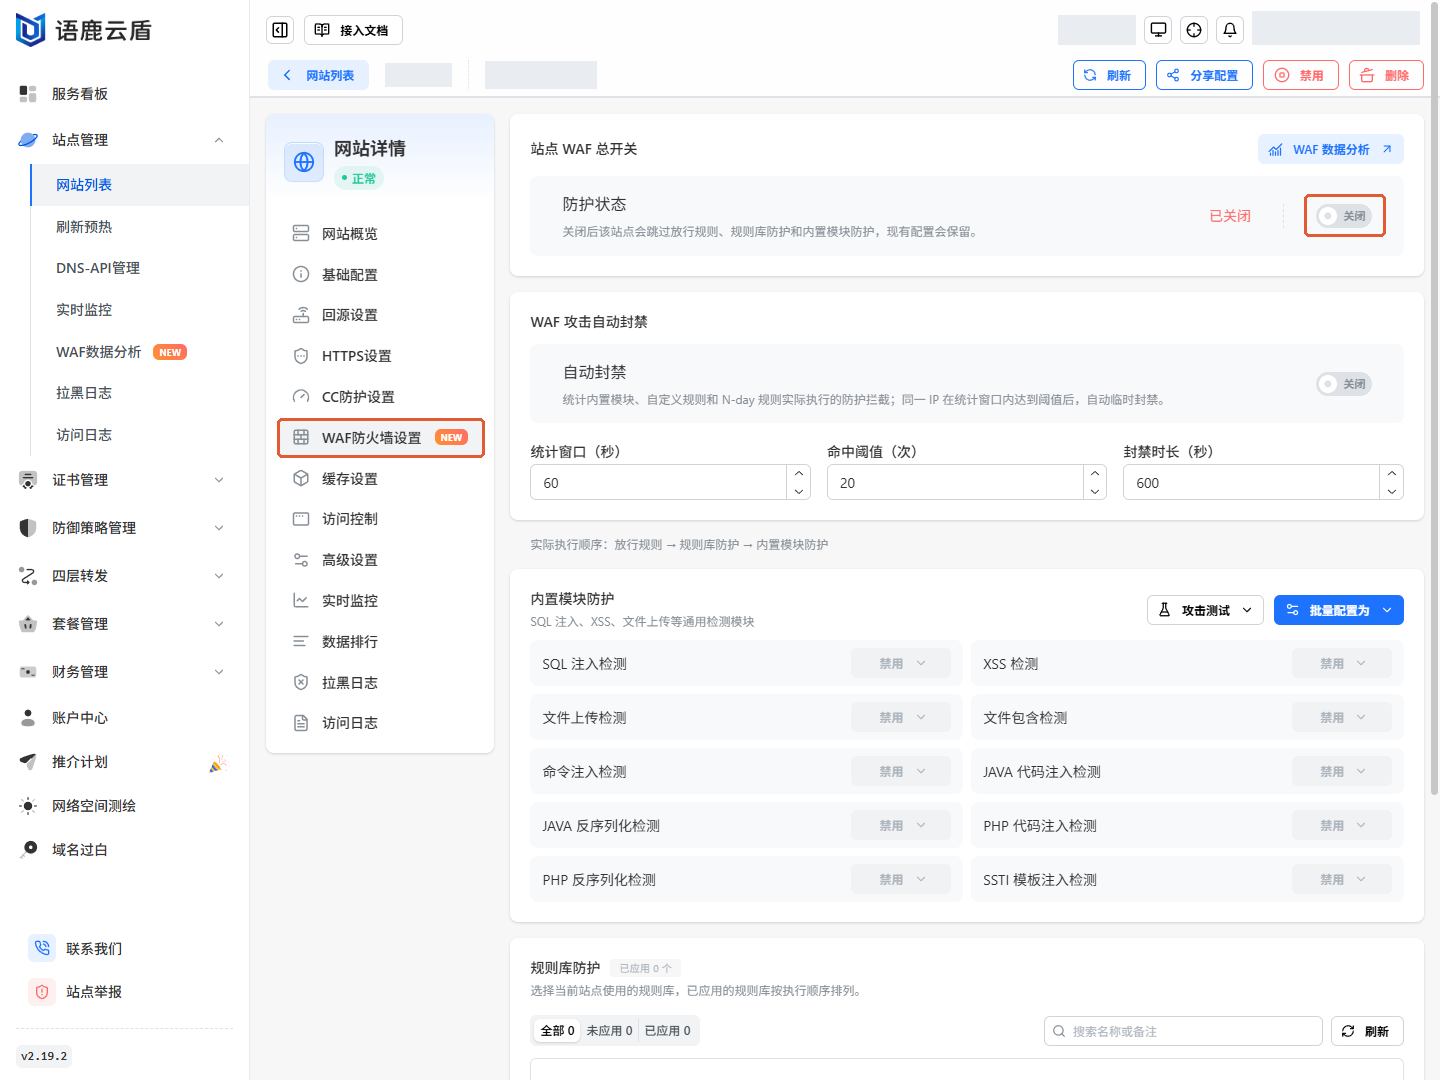
Task: Switch to the 已应用 0 filter tab
Action: [x=667, y=1031]
